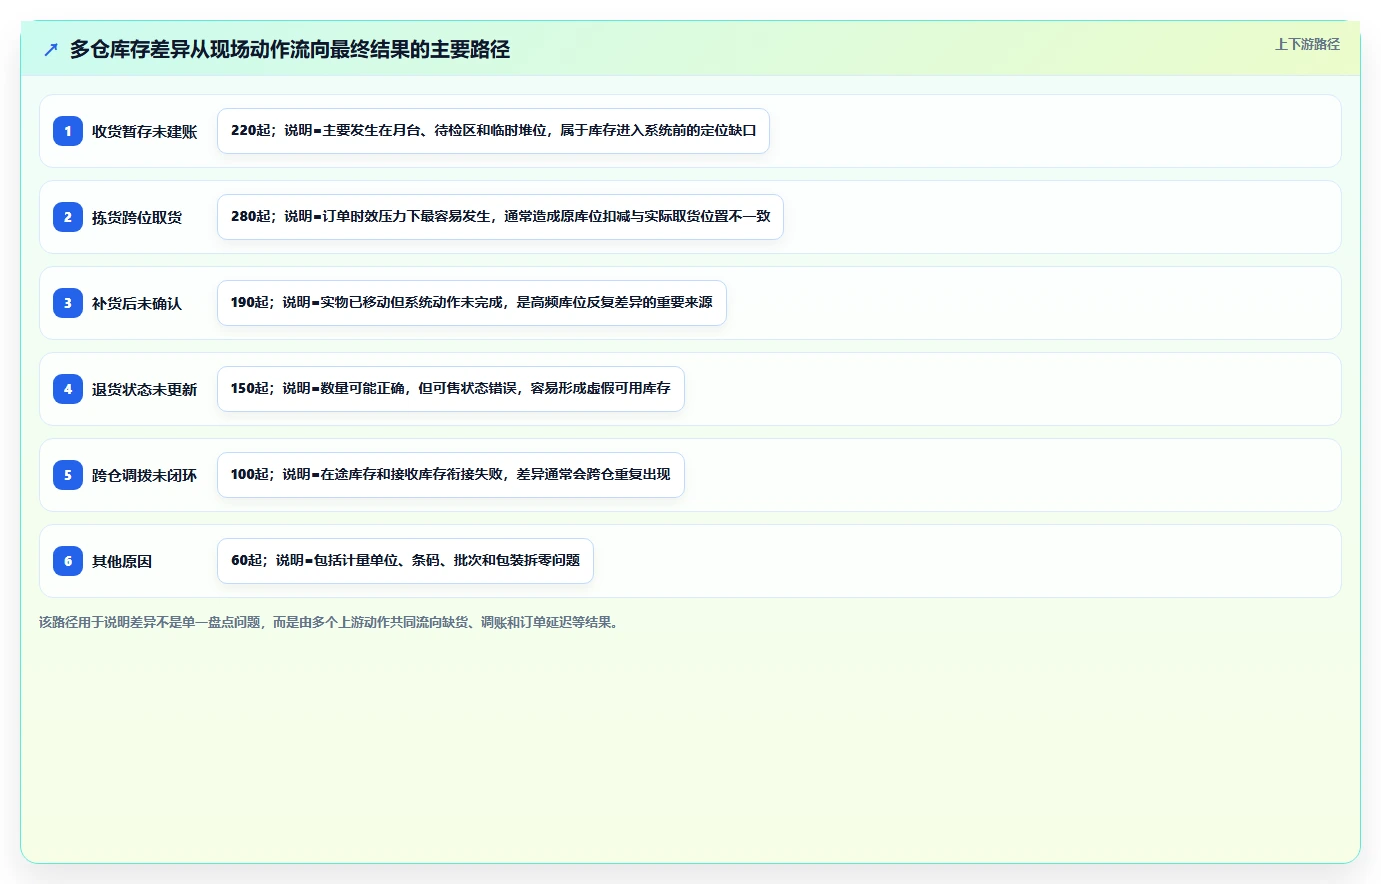Click the 跨仓调拨未闭环 step label
Screen dimensions: 1381x884
[x=145, y=475]
